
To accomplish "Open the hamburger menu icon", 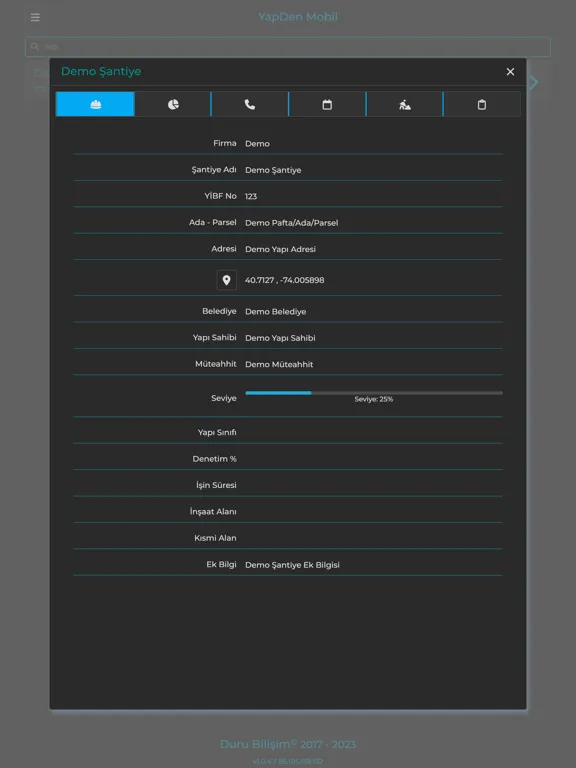I will 35,17.
